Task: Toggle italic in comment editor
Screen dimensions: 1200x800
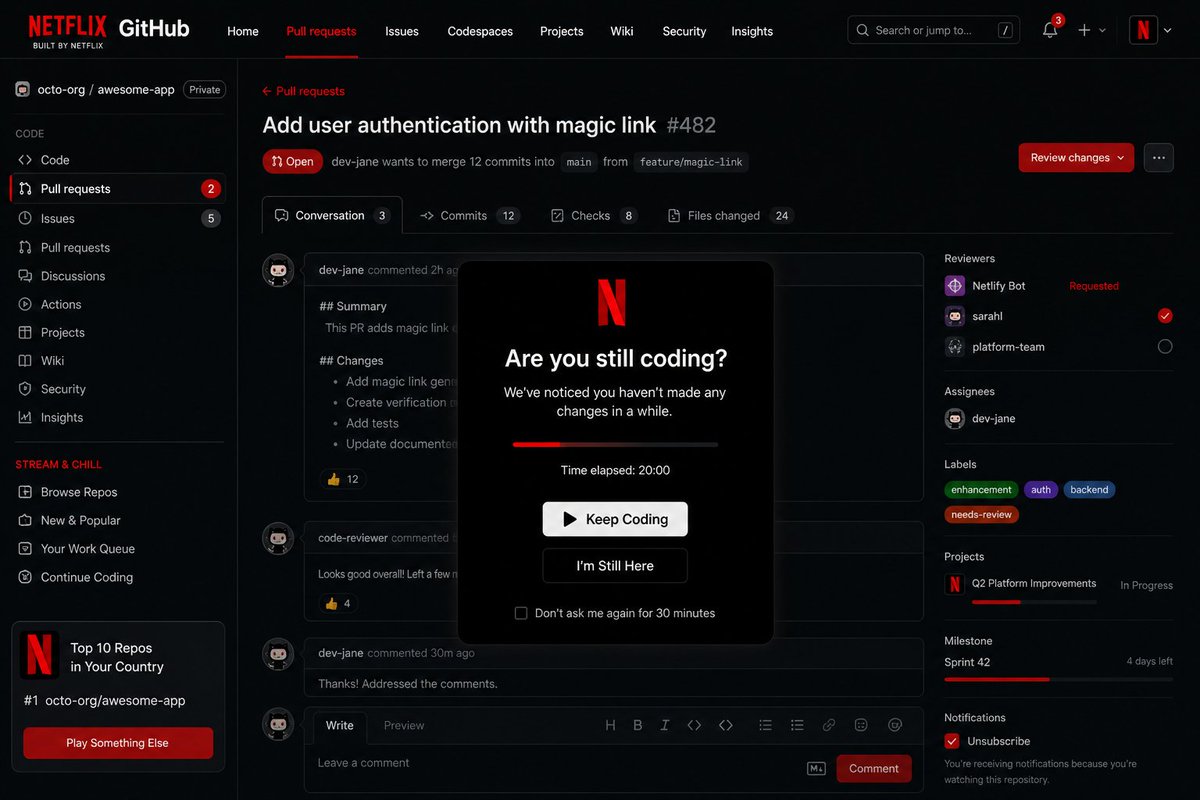Action: tap(665, 725)
